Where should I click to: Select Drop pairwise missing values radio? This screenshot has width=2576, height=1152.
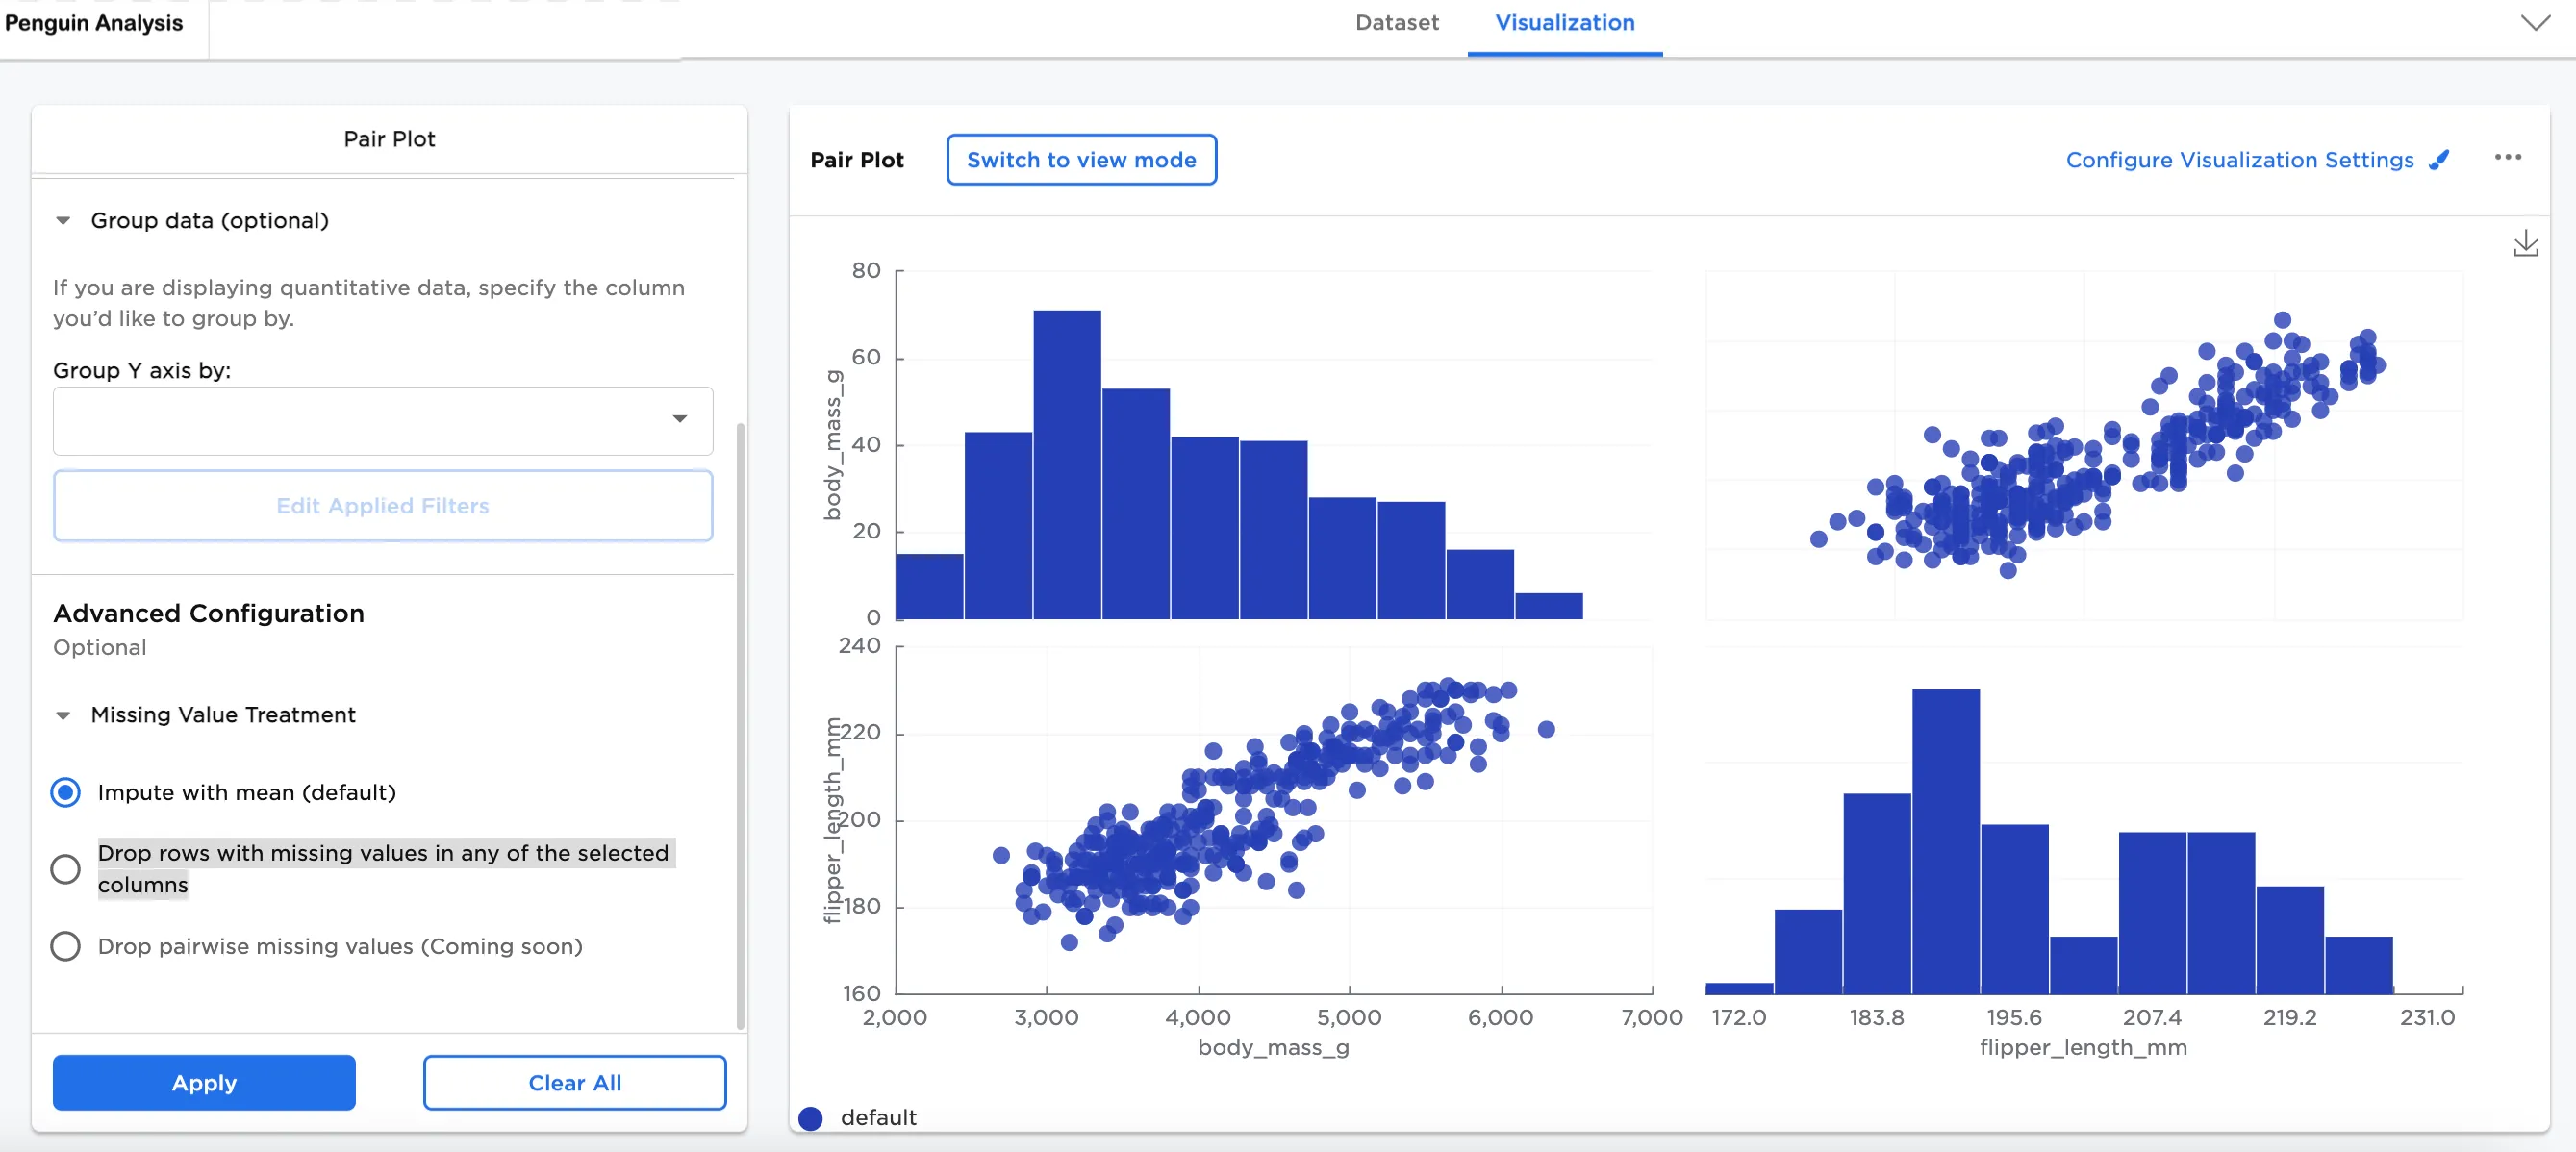pyautogui.click(x=66, y=945)
